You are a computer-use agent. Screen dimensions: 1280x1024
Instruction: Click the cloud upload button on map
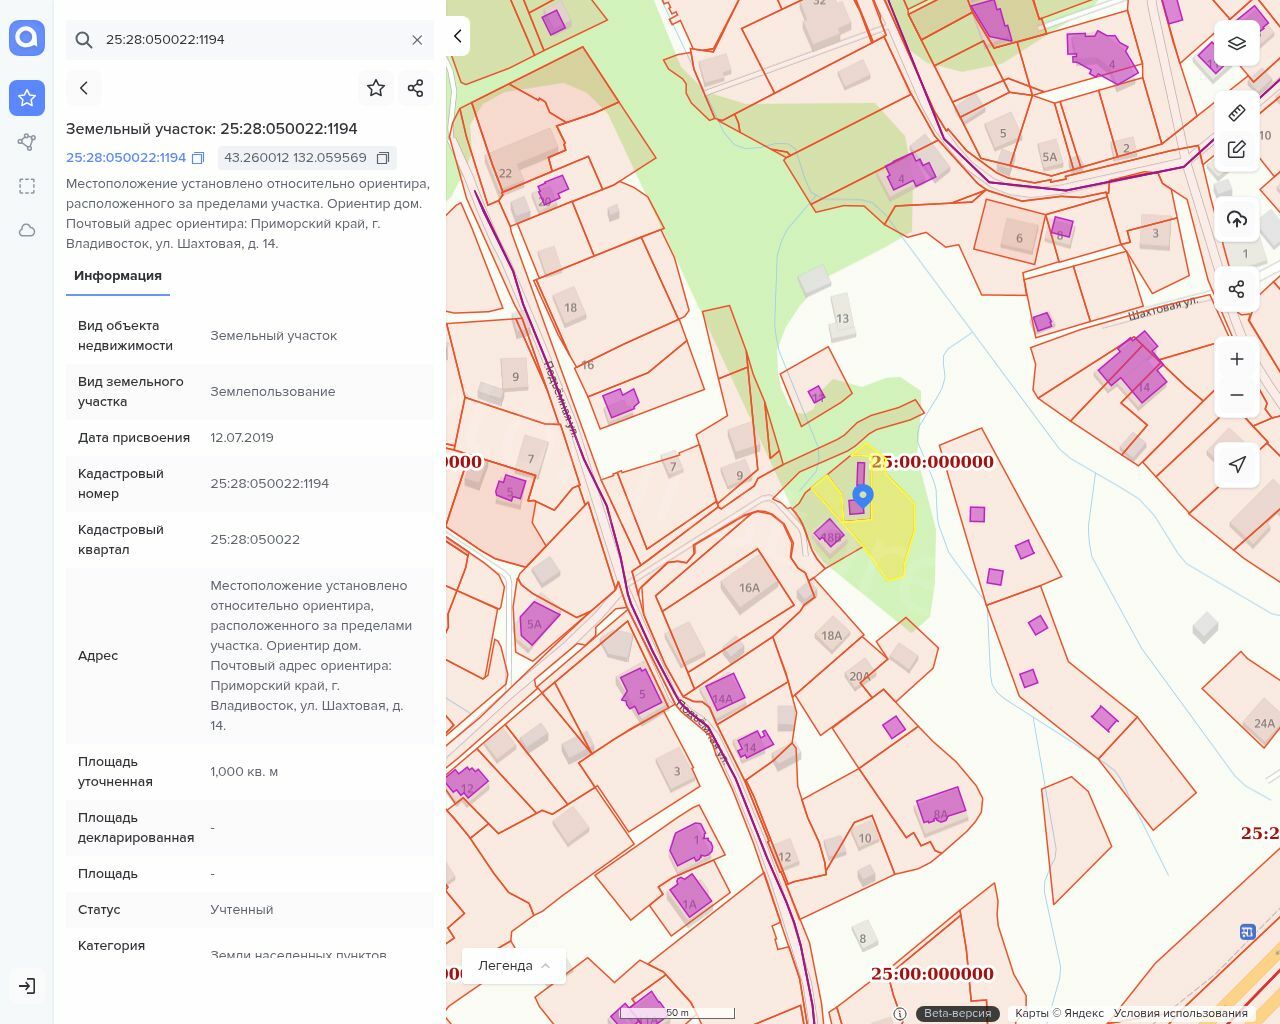tap(1237, 219)
